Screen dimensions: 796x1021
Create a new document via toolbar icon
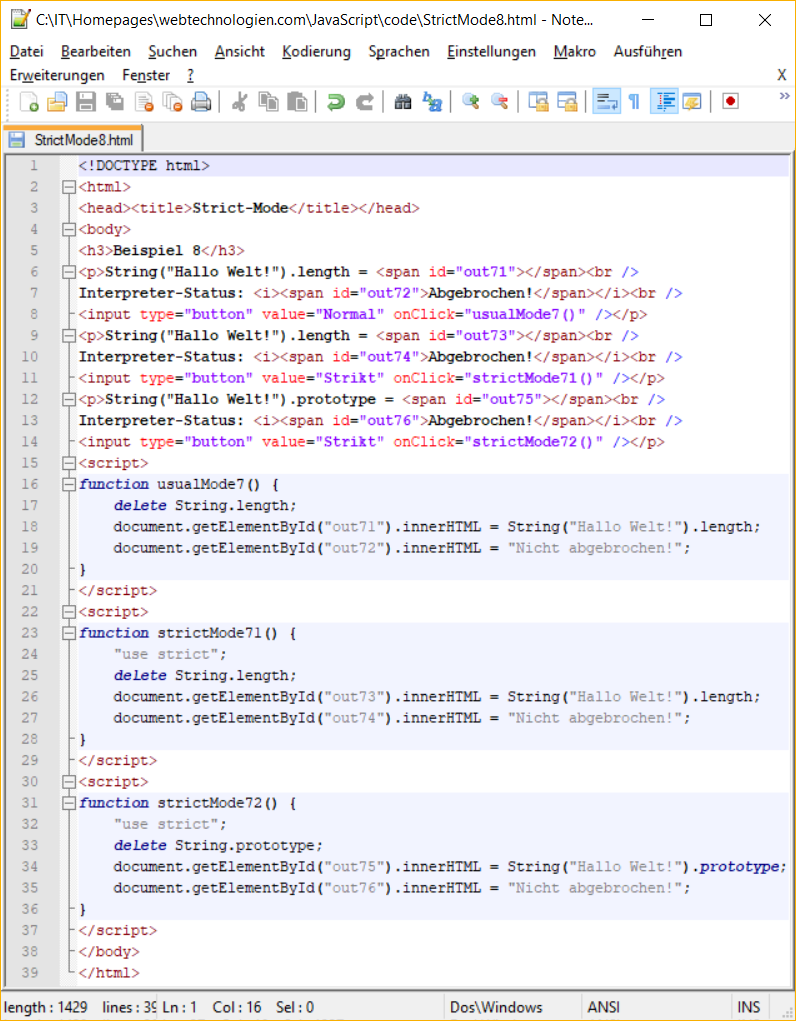(x=30, y=101)
